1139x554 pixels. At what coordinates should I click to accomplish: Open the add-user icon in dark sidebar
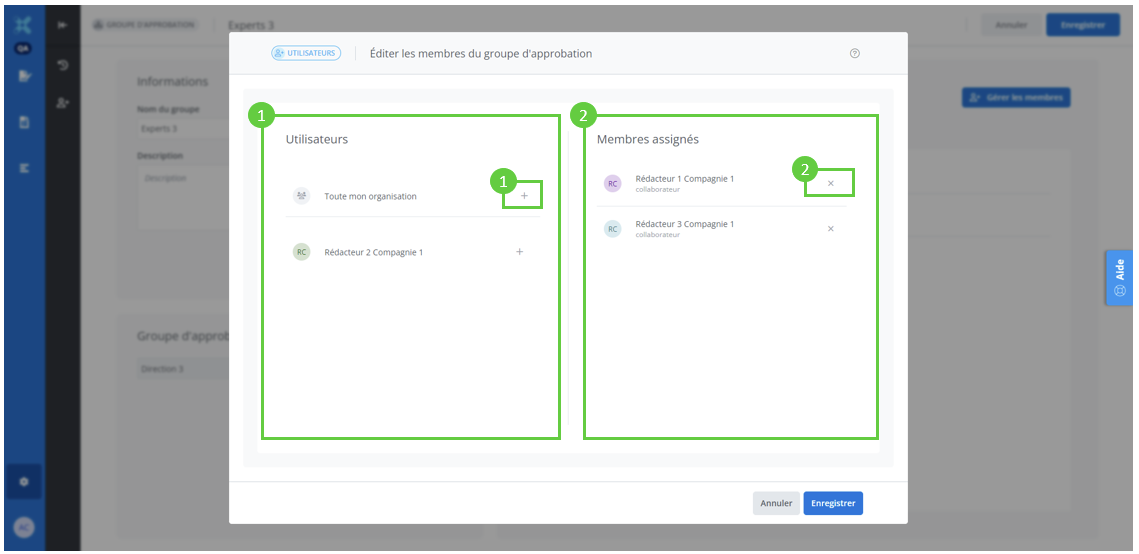click(x=63, y=103)
